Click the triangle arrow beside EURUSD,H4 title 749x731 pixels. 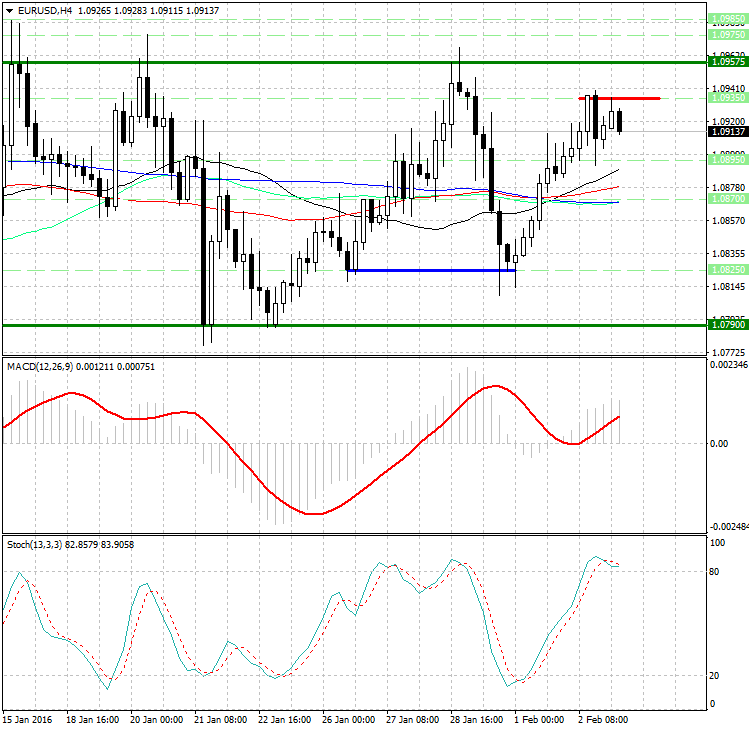pos(9,10)
